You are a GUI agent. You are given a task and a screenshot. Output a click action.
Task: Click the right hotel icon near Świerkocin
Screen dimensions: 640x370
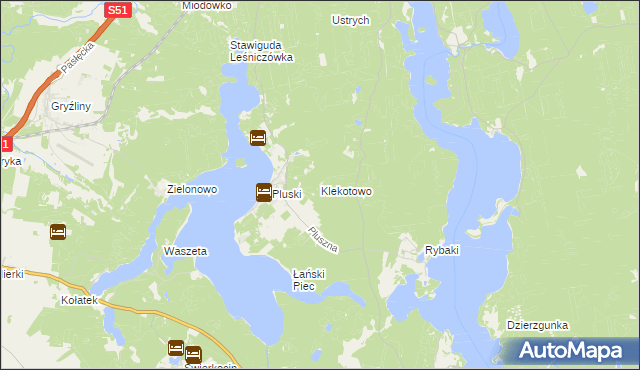(193, 355)
